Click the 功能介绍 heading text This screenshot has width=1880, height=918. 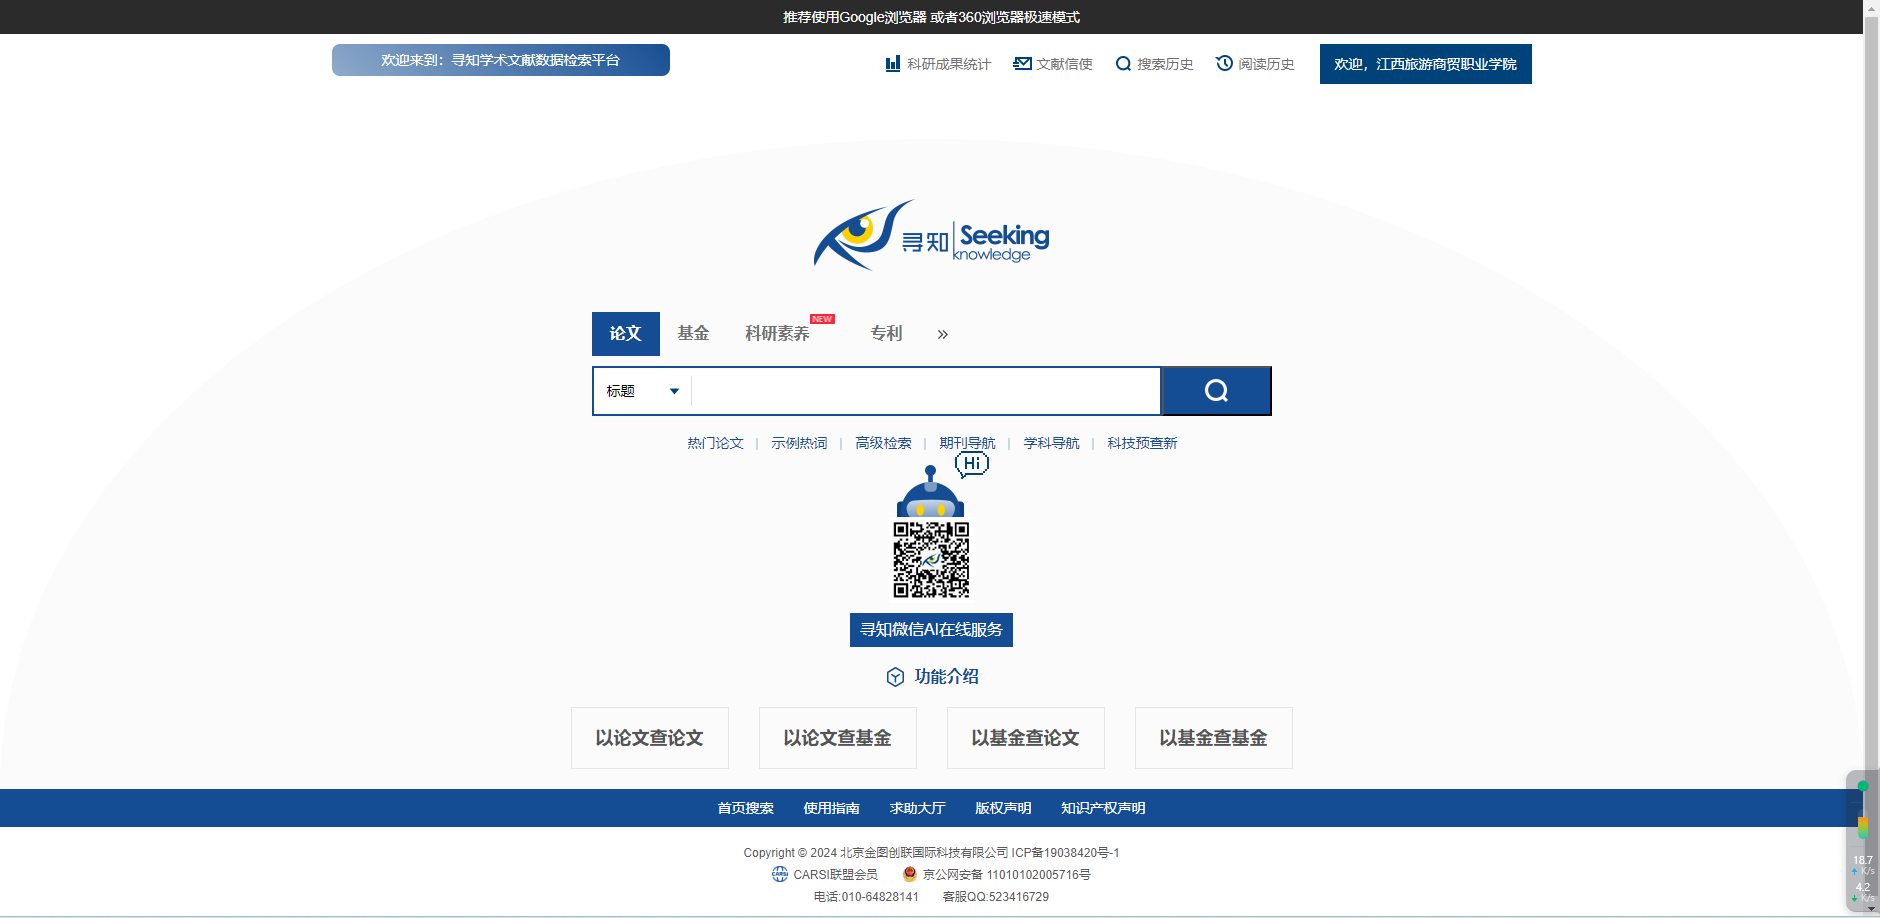pyautogui.click(x=947, y=677)
